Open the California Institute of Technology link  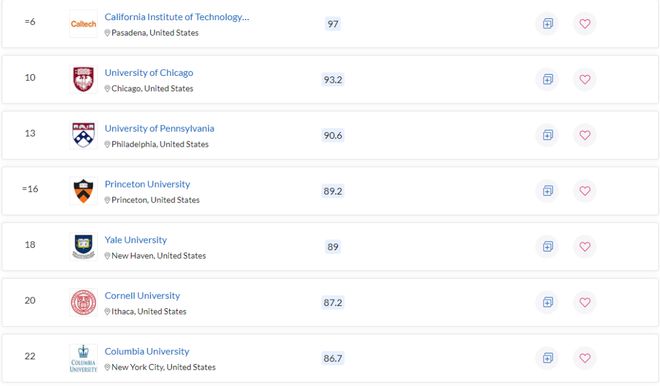[177, 17]
